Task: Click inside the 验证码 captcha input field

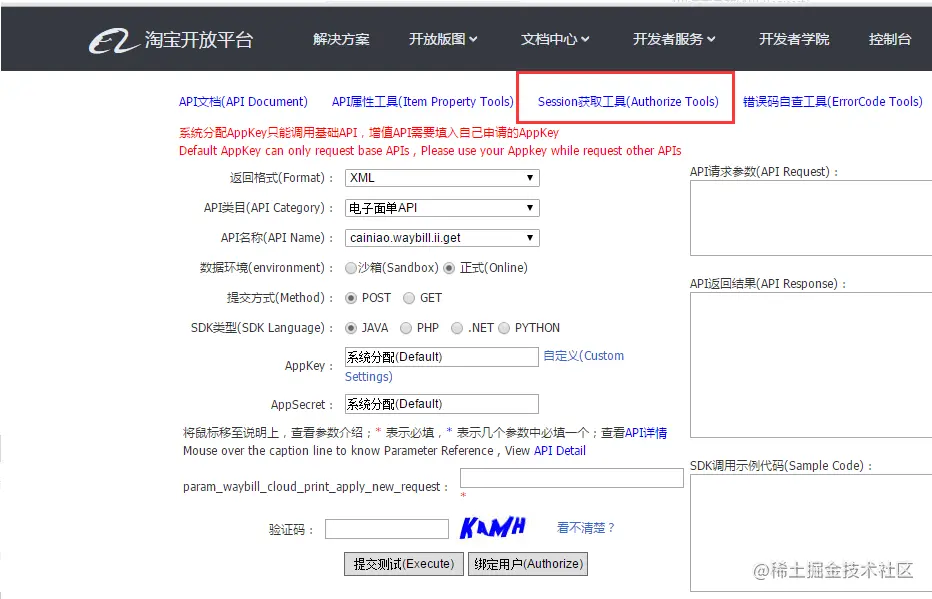Action: pyautogui.click(x=386, y=528)
